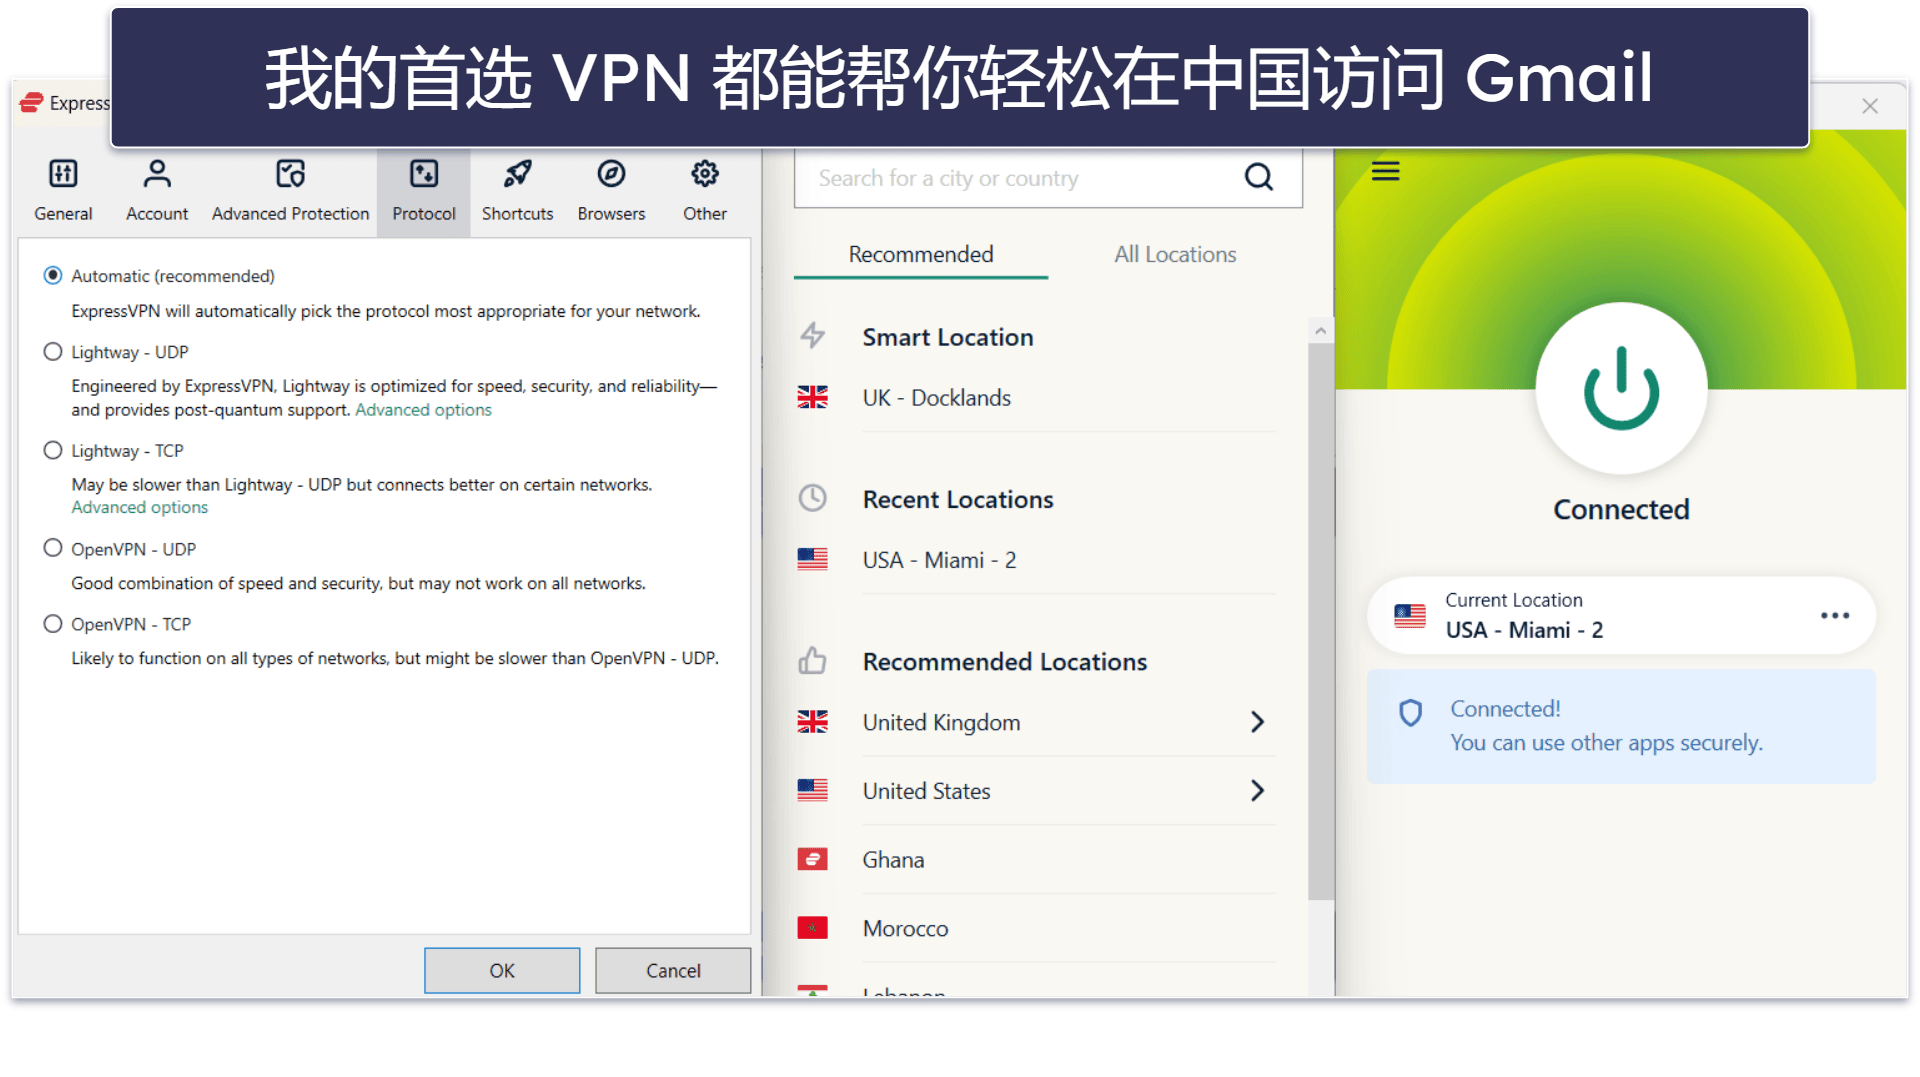
Task: Open Current Location more options dots
Action: coord(1834,615)
